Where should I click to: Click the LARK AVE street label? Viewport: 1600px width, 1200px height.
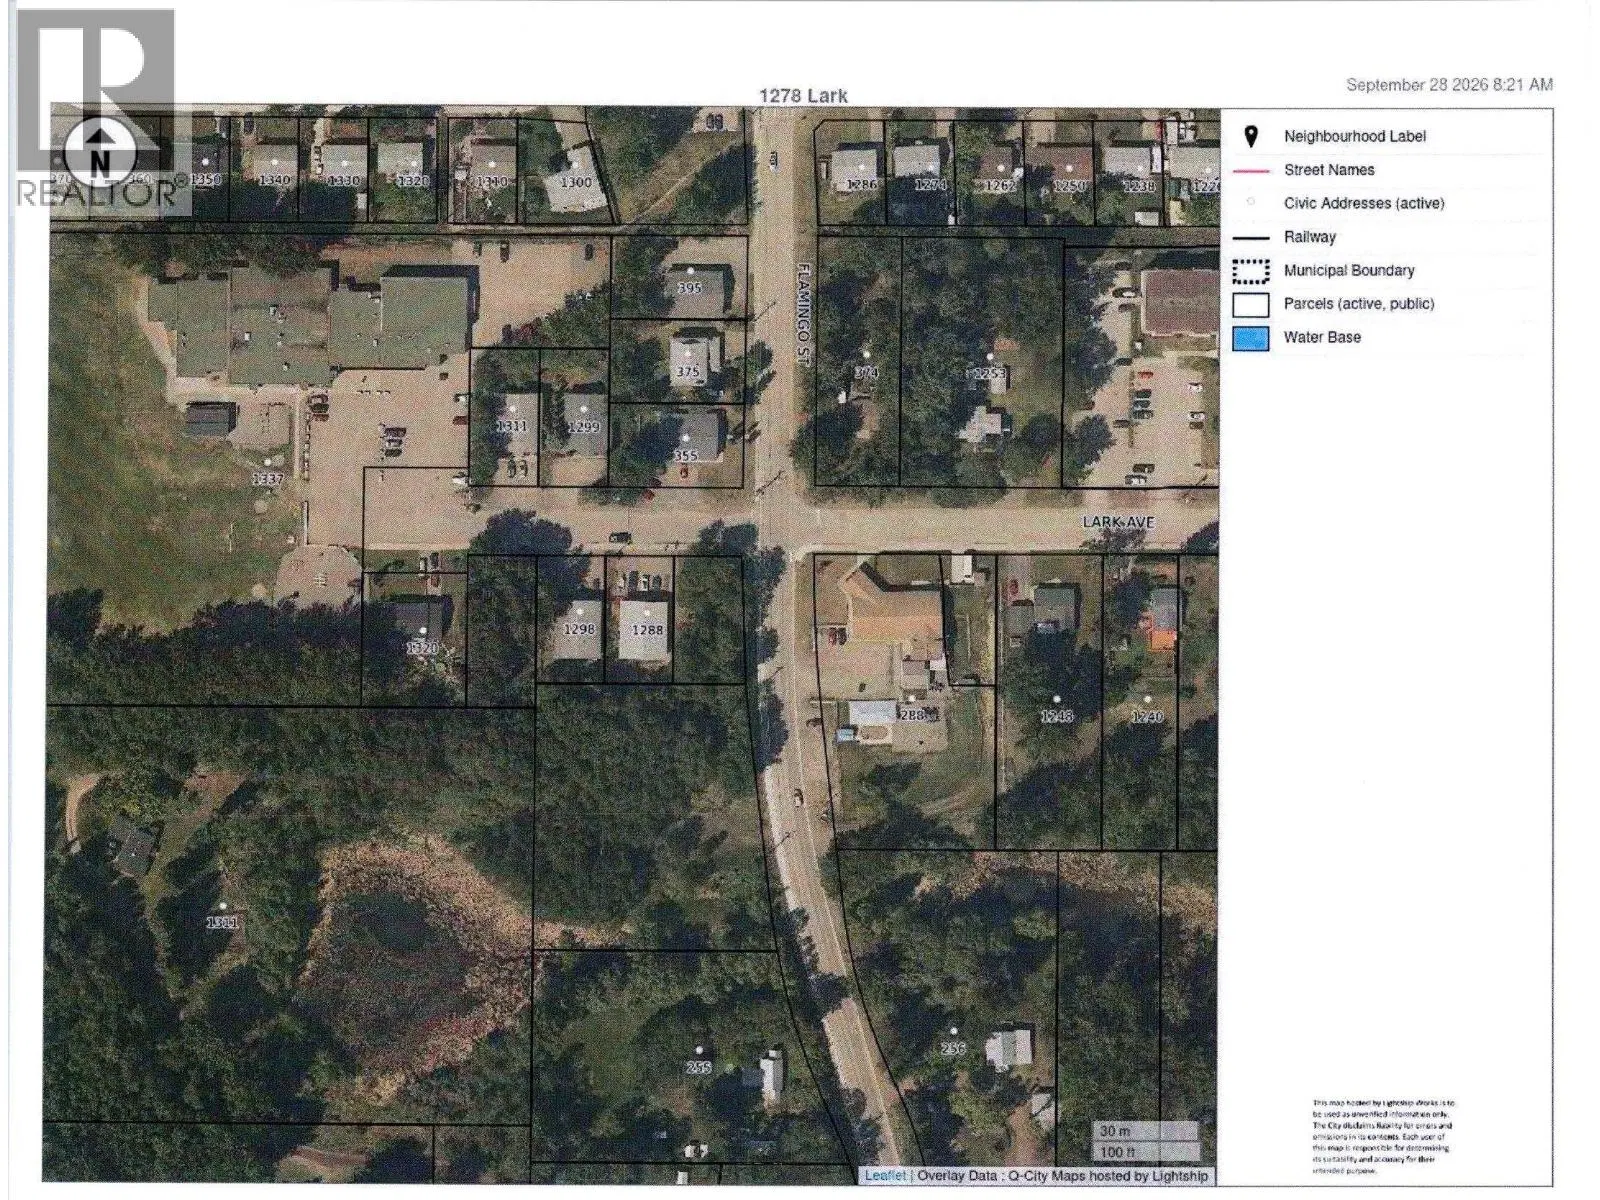point(1118,522)
